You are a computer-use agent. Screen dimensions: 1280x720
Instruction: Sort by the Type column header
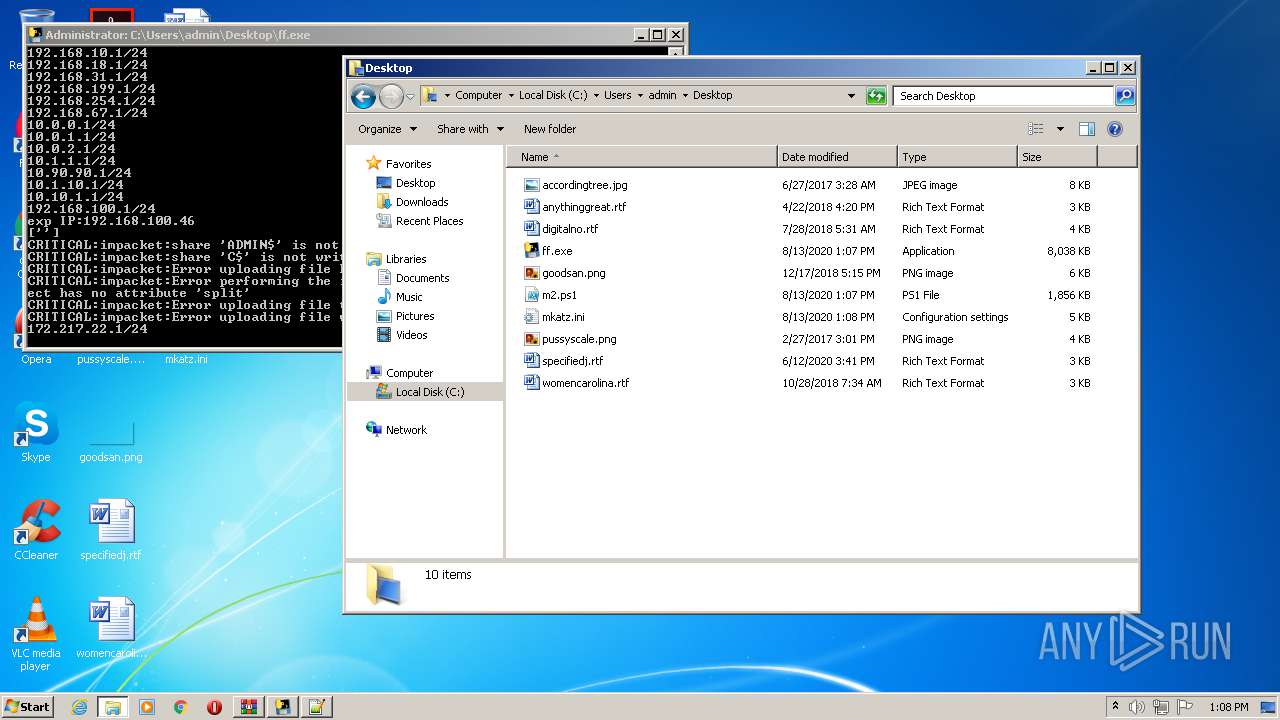957,157
